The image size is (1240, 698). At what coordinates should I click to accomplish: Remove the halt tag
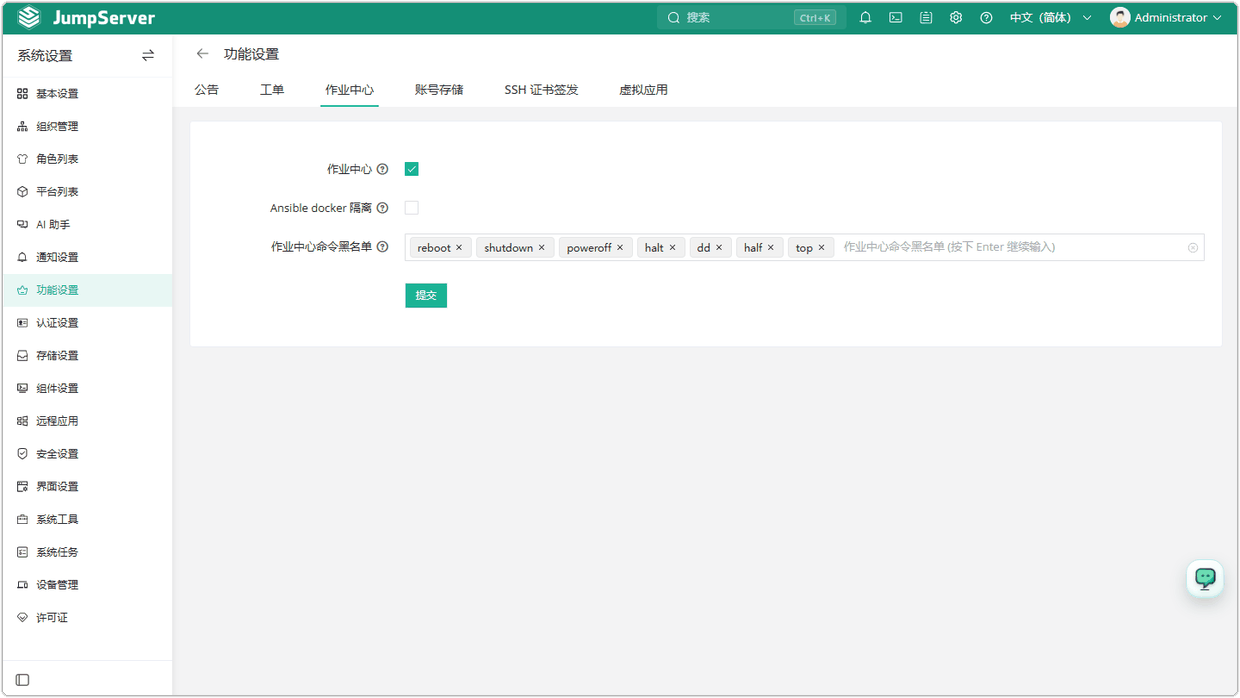coord(673,248)
